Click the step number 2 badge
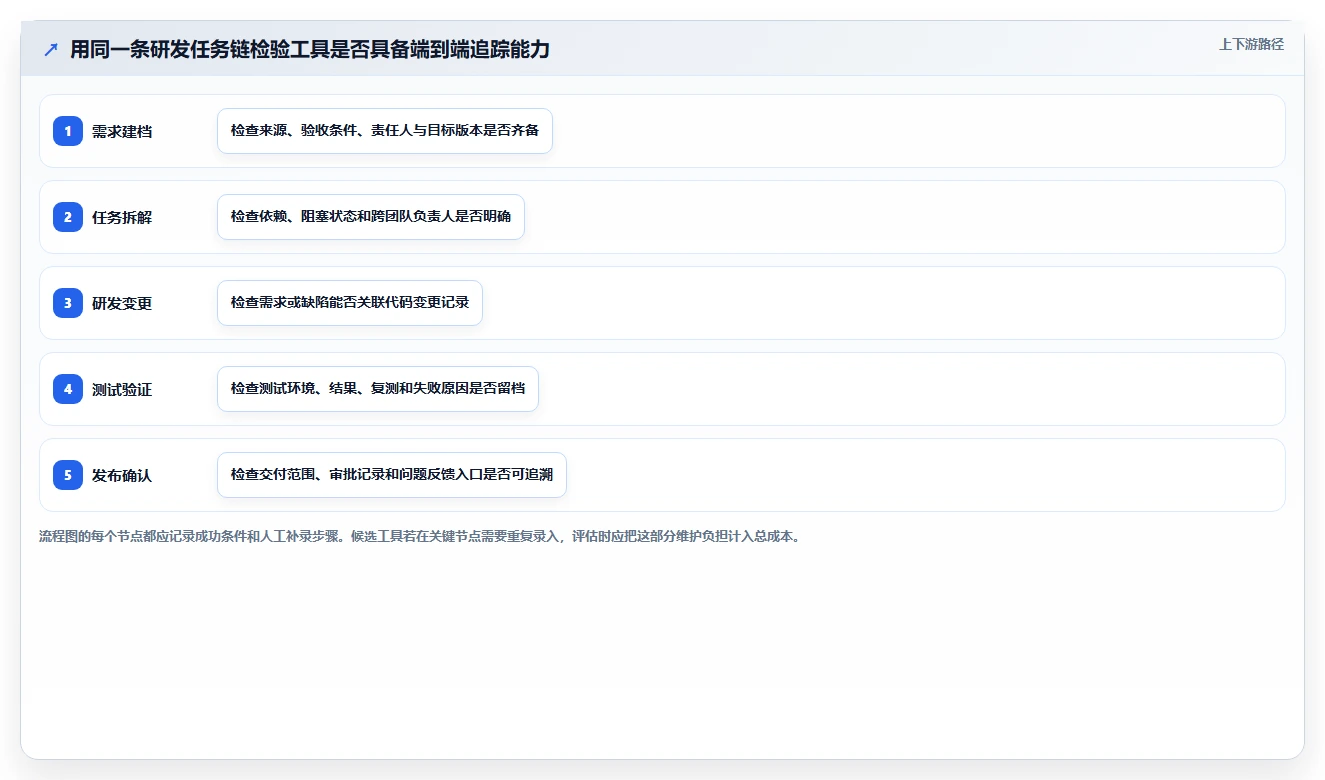 [68, 217]
